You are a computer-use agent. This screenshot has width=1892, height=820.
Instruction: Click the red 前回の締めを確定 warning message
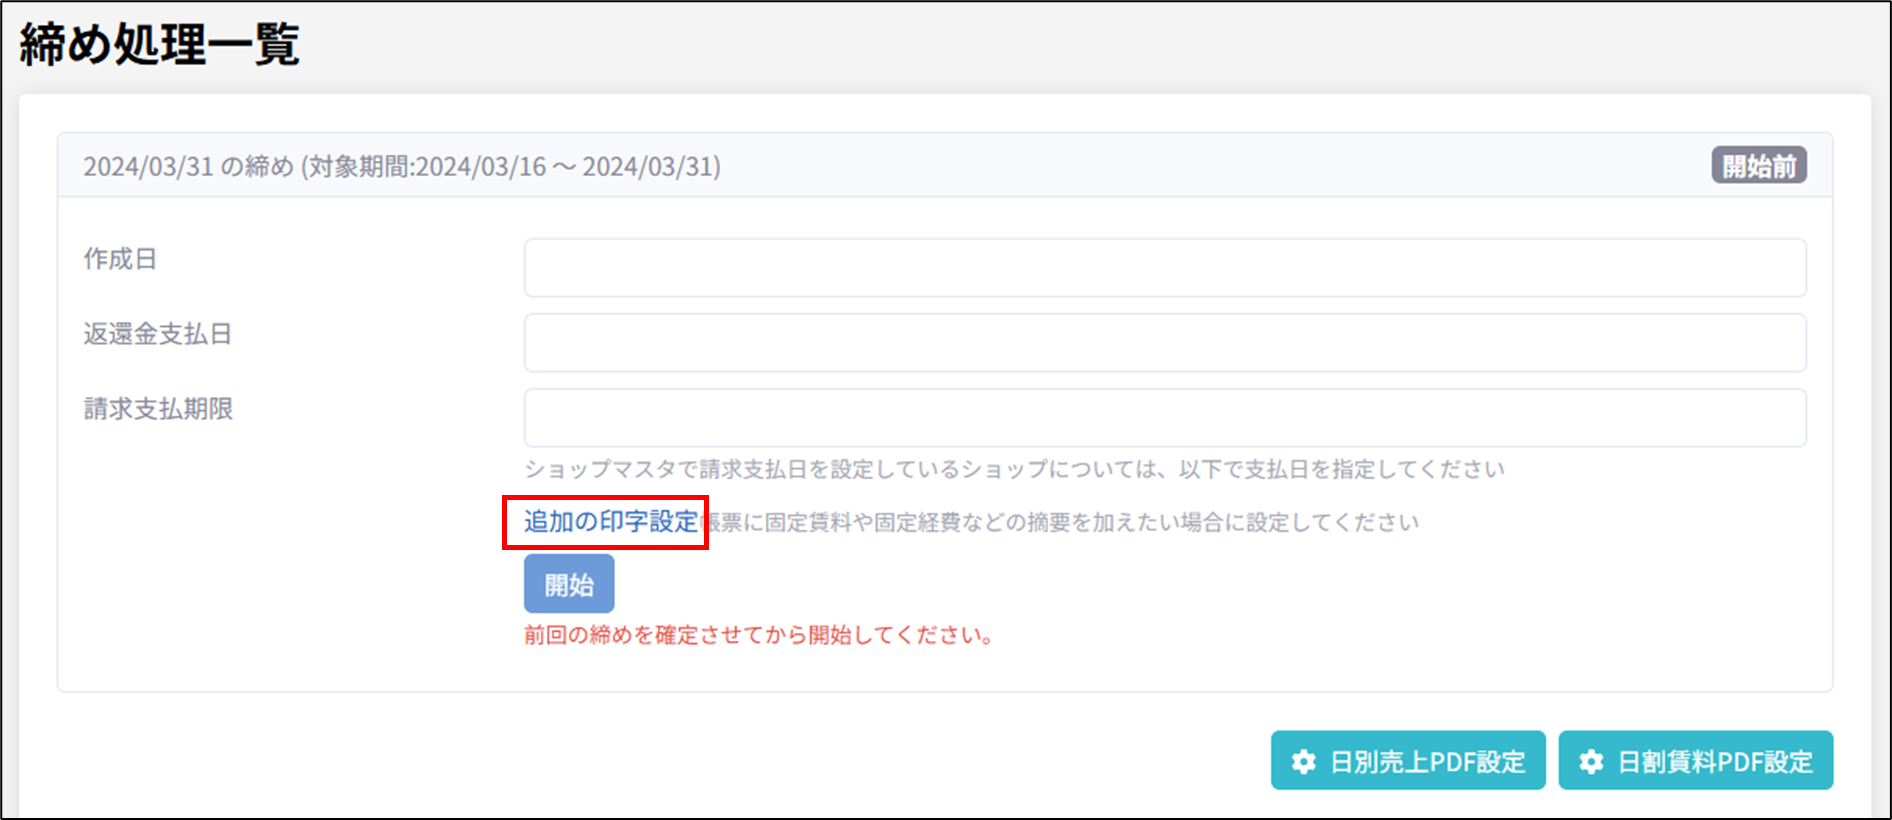(759, 635)
